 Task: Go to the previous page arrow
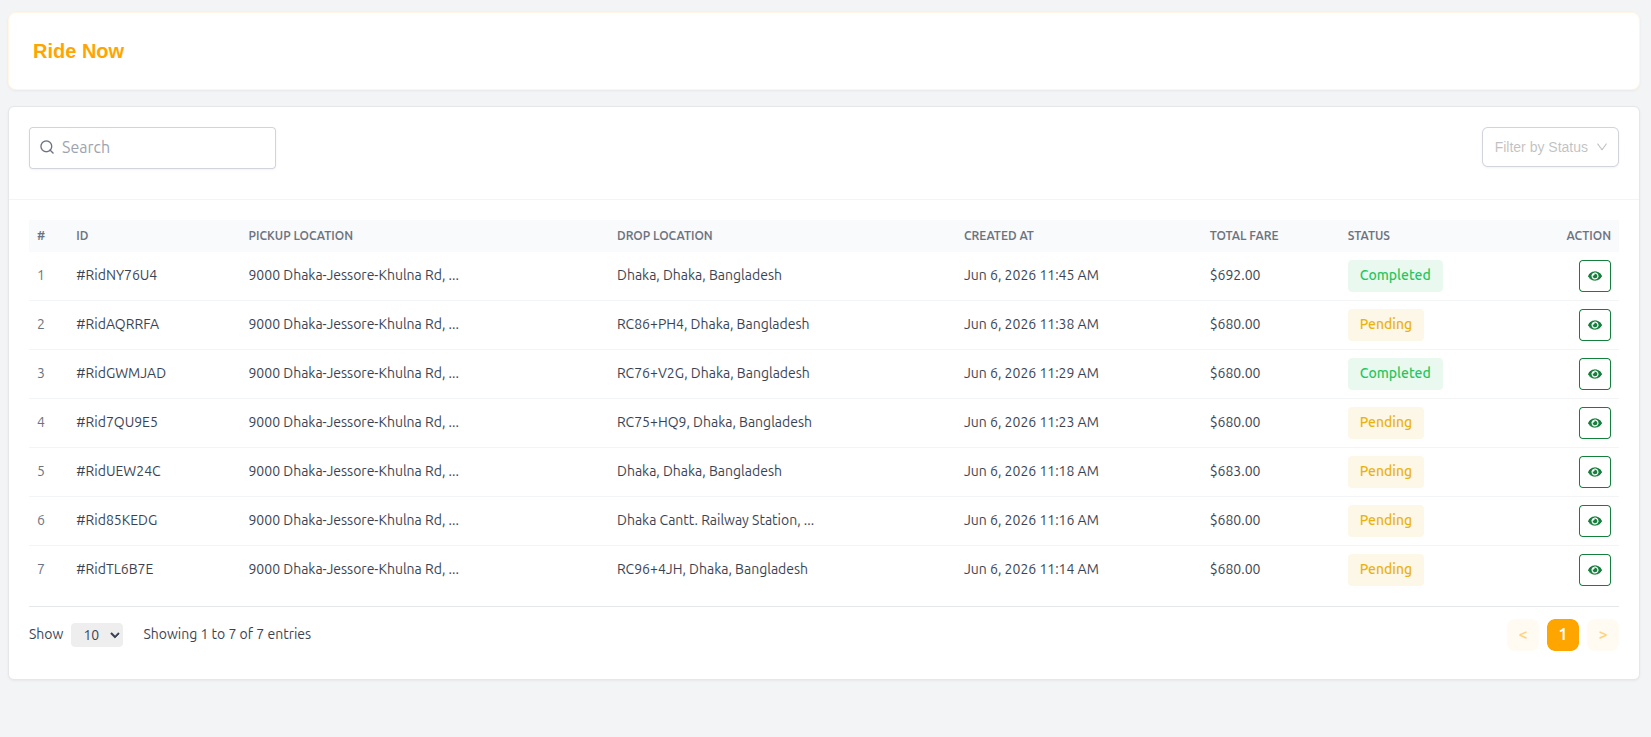point(1523,635)
